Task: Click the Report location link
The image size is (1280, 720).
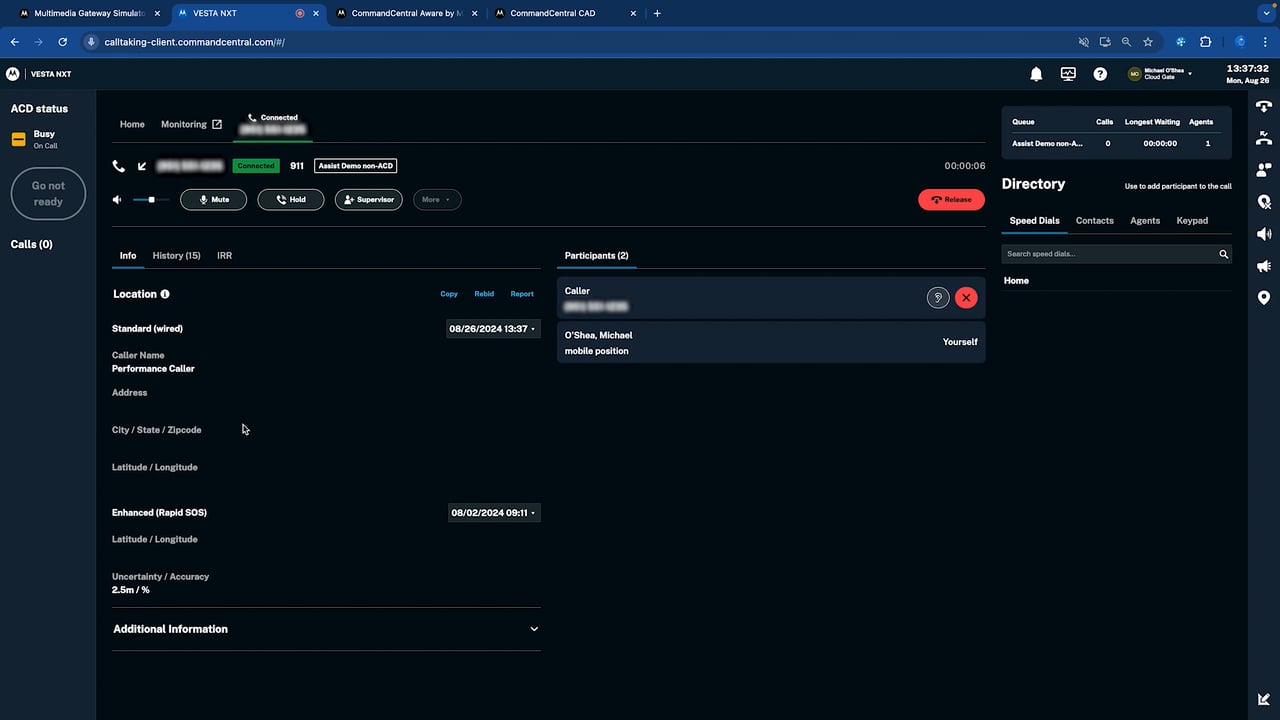Action: click(522, 294)
